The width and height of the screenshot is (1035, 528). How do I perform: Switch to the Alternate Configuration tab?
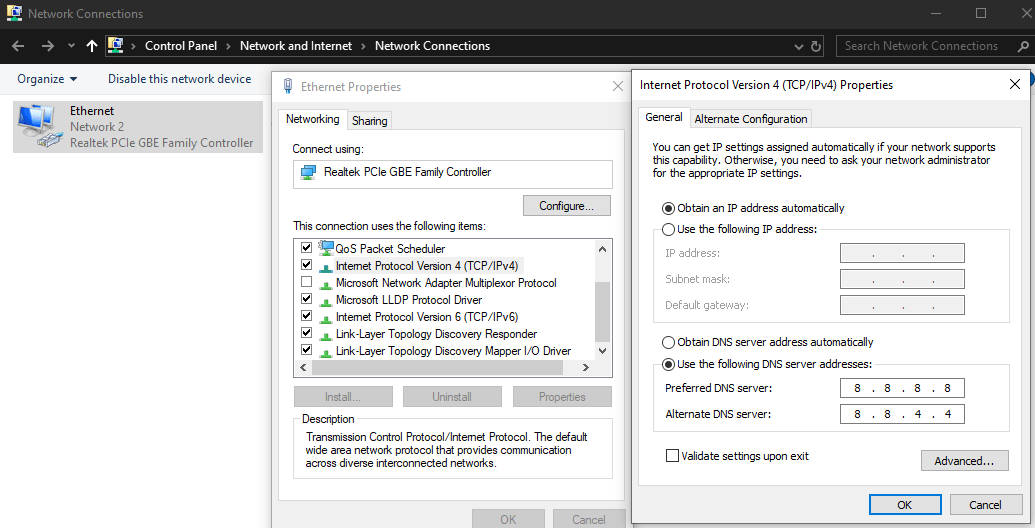click(x=750, y=119)
